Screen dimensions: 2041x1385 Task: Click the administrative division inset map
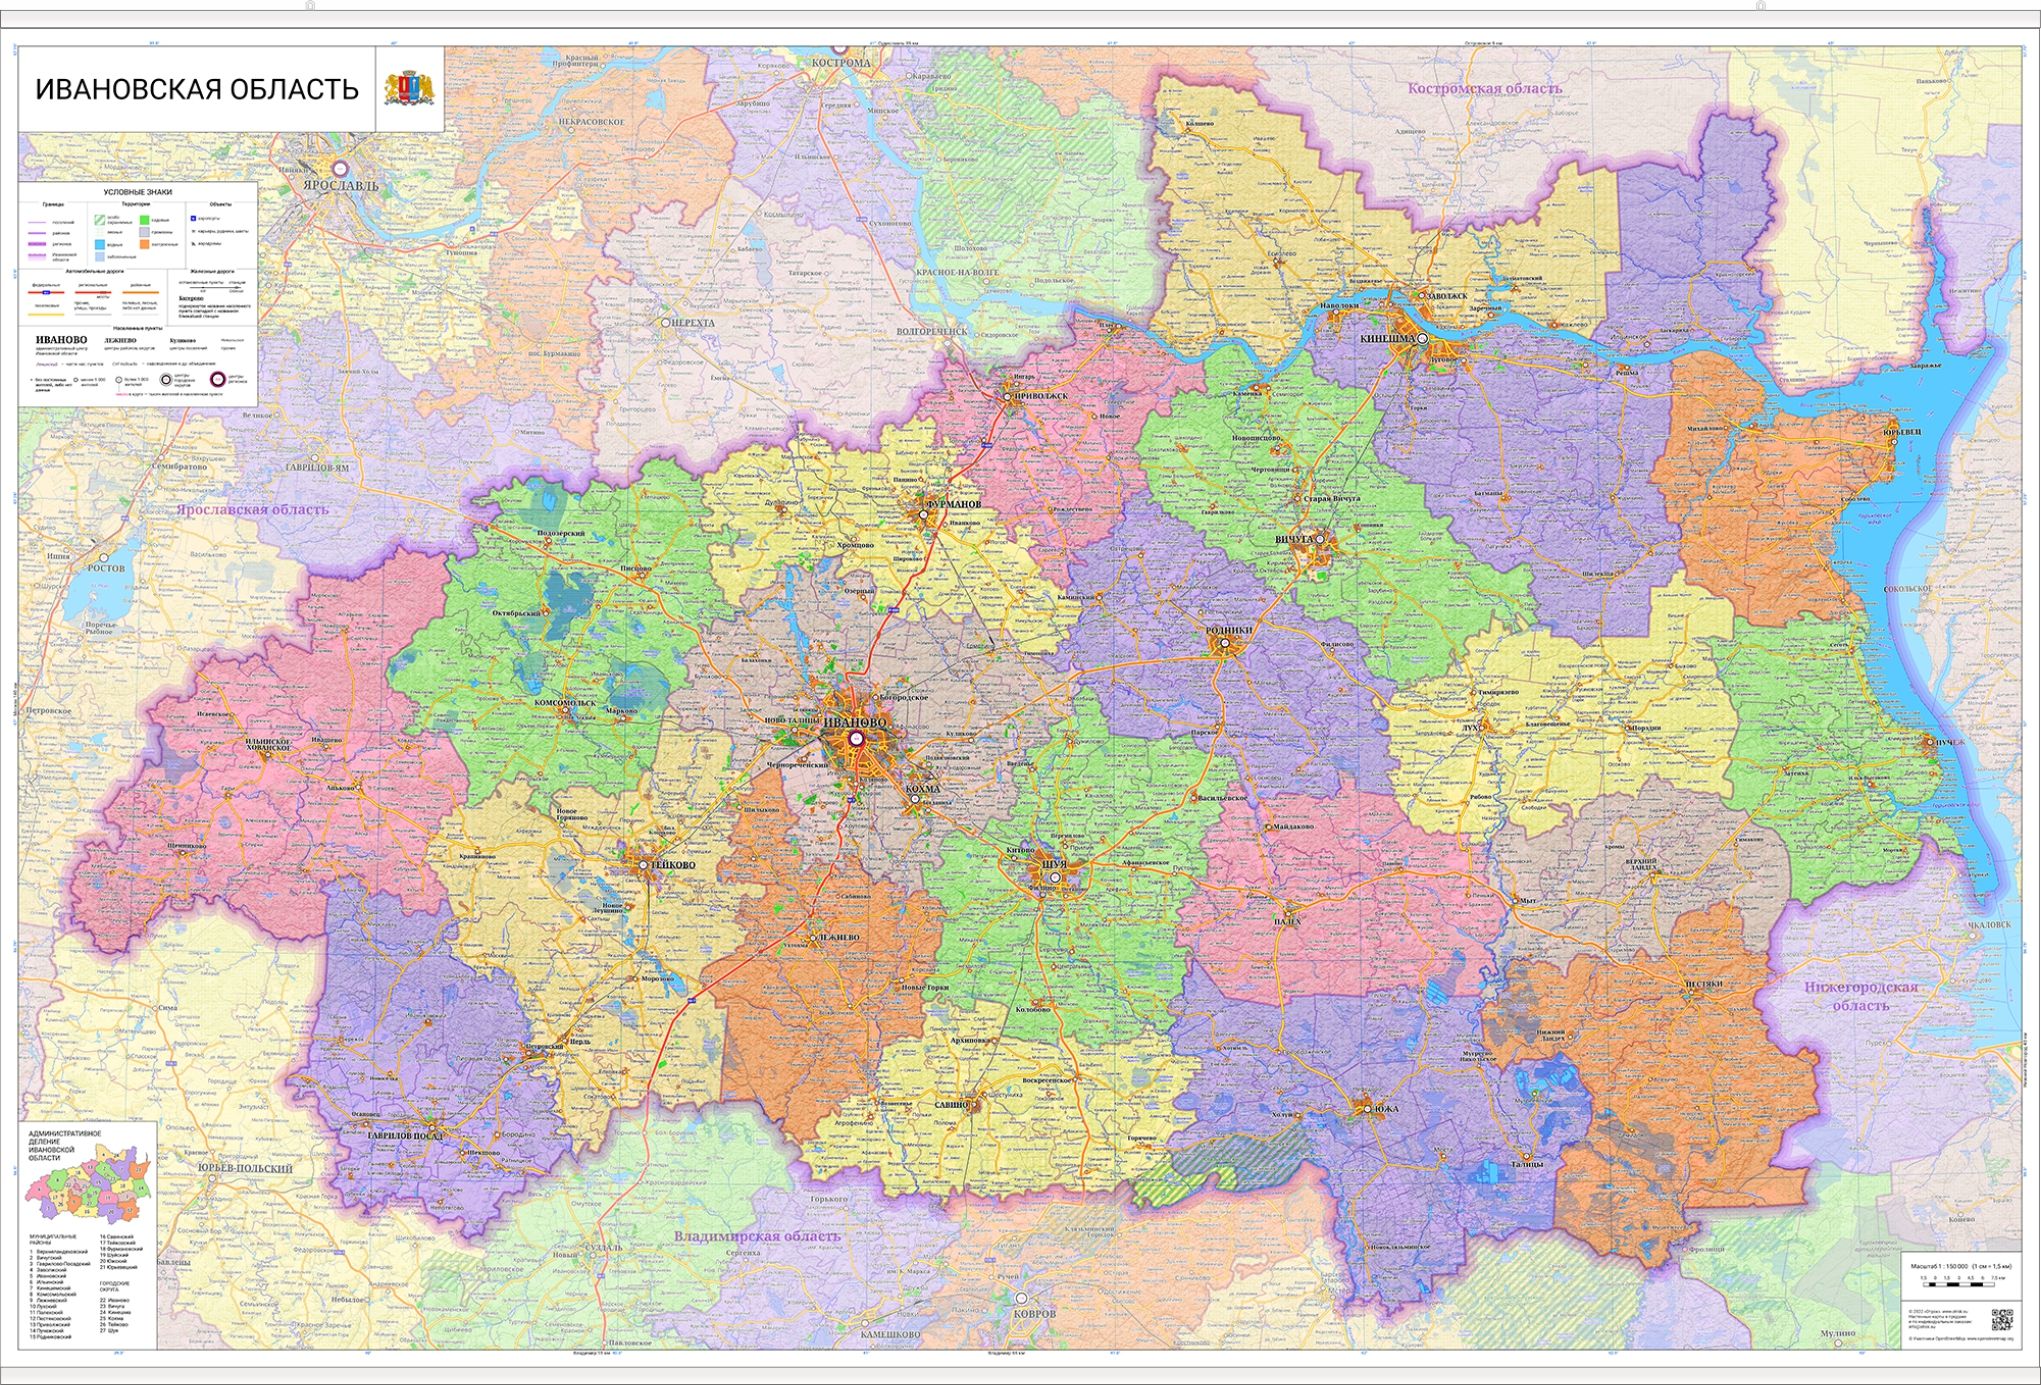coord(88,1184)
